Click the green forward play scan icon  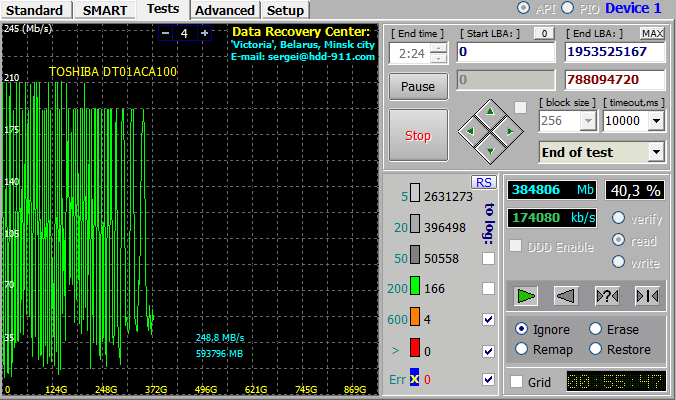[x=526, y=296]
